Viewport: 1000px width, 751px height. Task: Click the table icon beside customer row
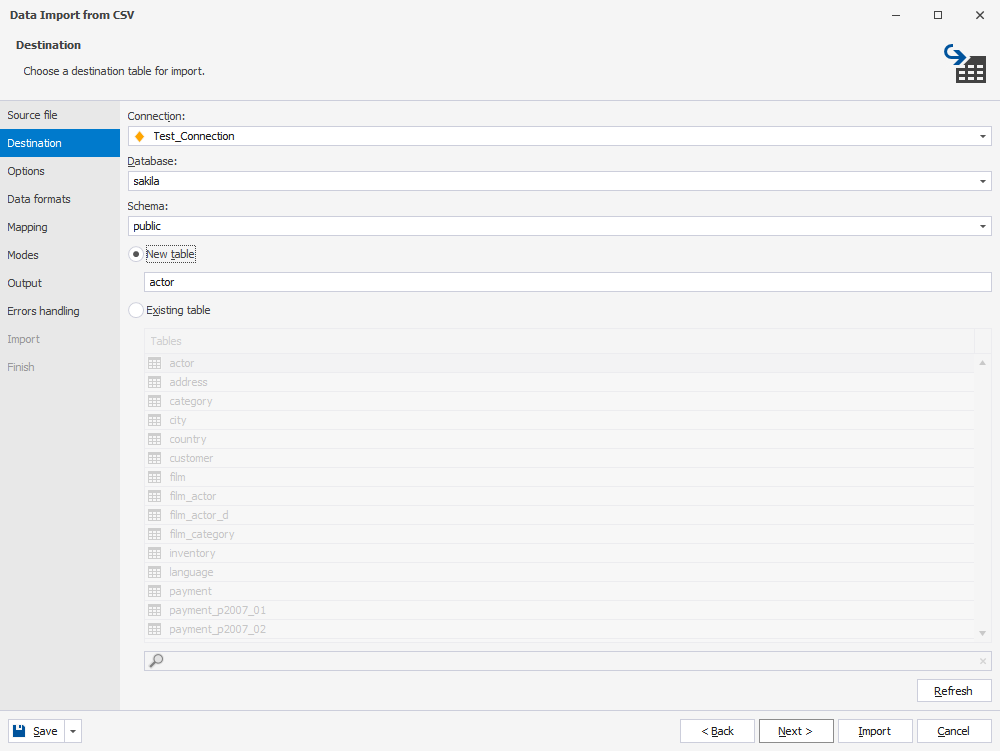pyautogui.click(x=154, y=458)
